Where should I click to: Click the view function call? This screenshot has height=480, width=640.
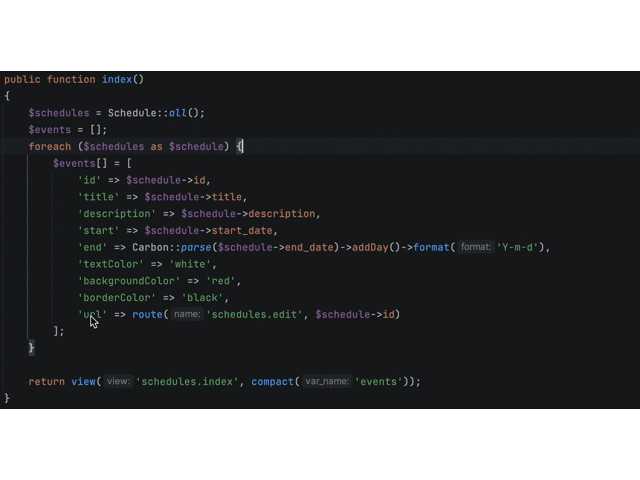pos(83,382)
